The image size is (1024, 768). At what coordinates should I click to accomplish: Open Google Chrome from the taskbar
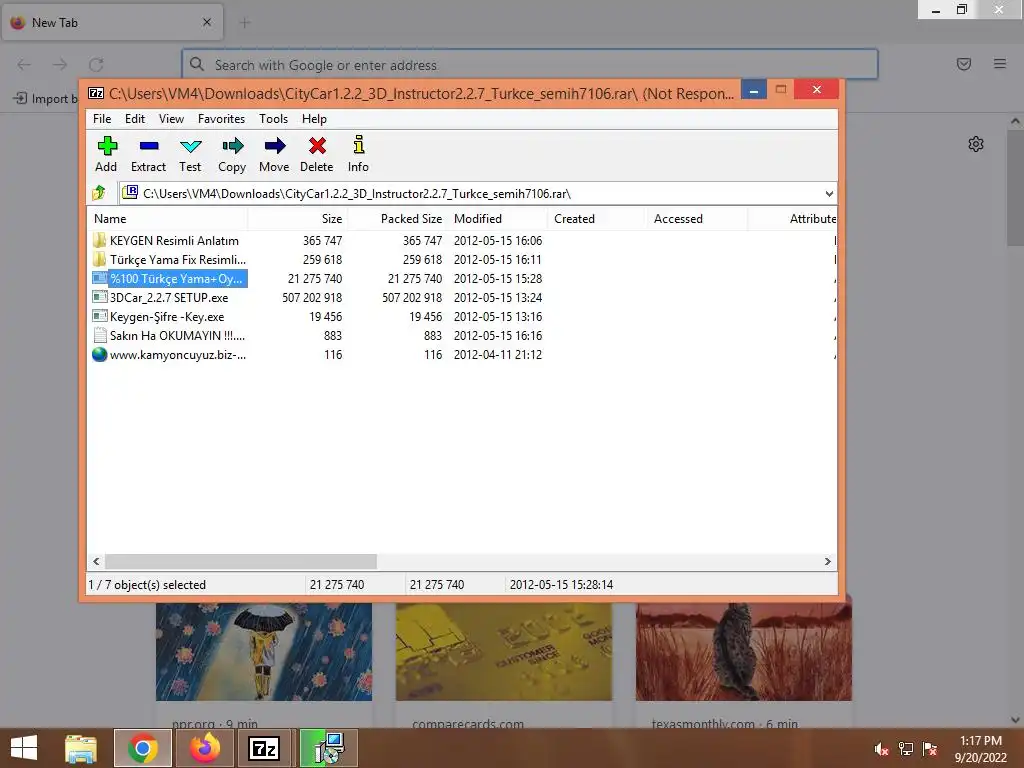tap(142, 748)
